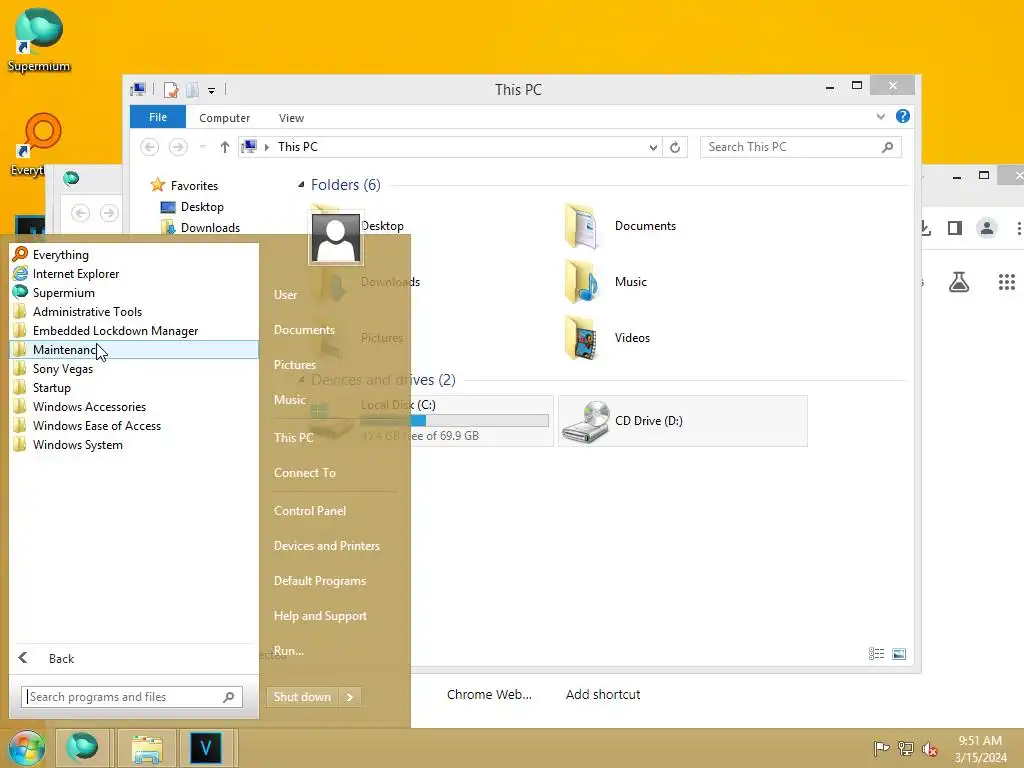Click the network tray icon

pyautogui.click(x=906, y=748)
